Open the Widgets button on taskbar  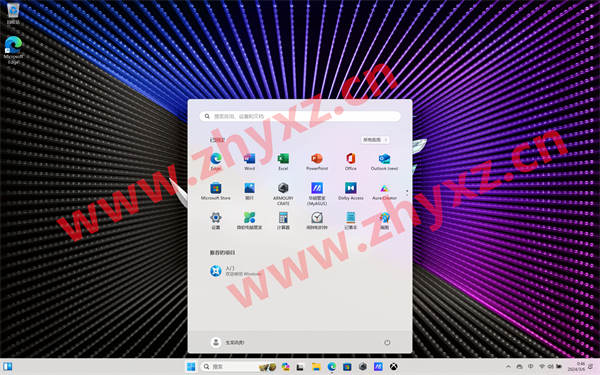[7, 367]
